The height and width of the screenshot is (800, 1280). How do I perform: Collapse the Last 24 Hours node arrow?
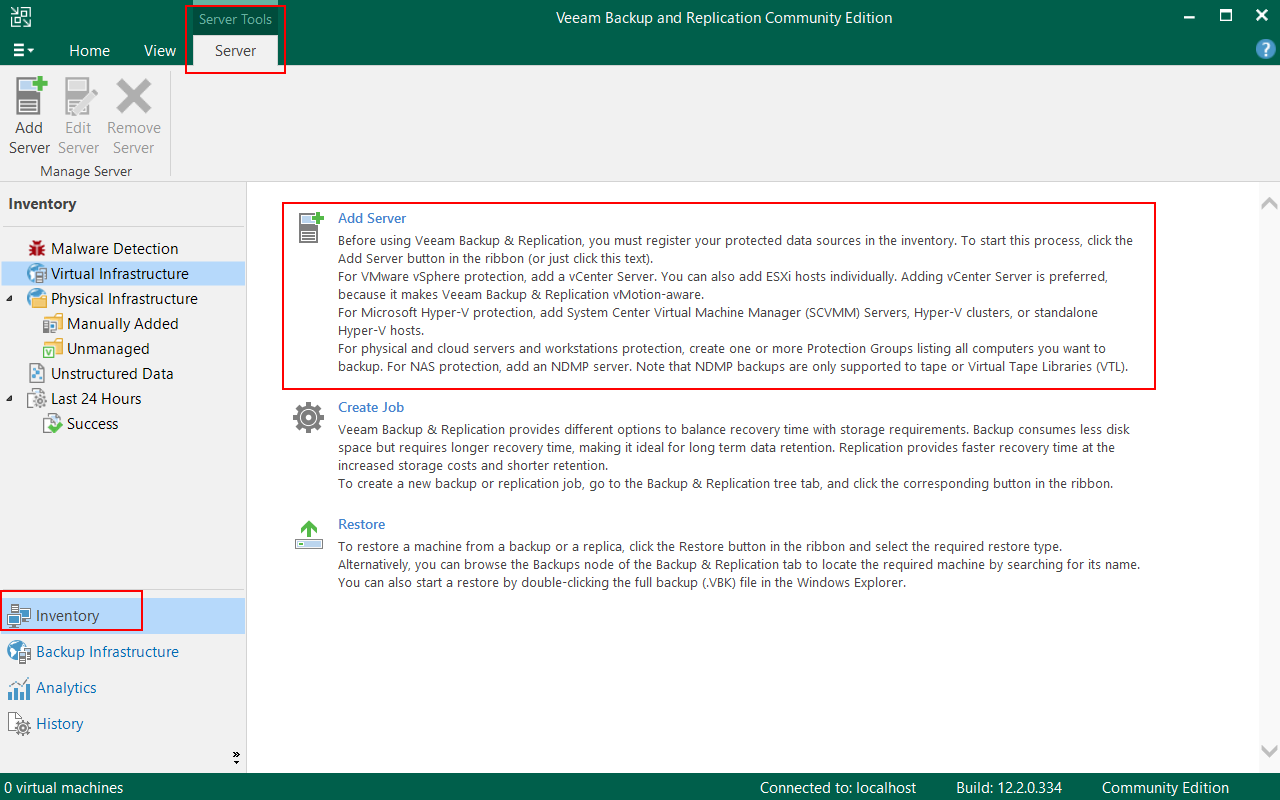(x=10, y=398)
